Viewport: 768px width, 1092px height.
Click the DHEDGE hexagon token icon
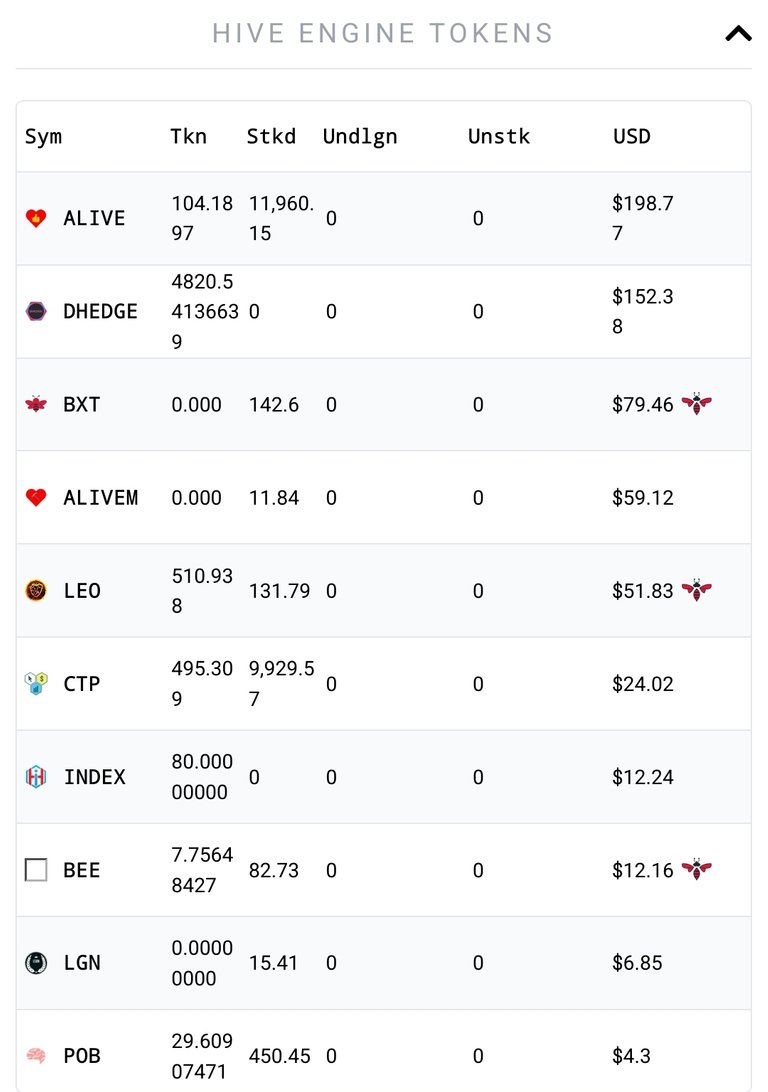(x=36, y=311)
